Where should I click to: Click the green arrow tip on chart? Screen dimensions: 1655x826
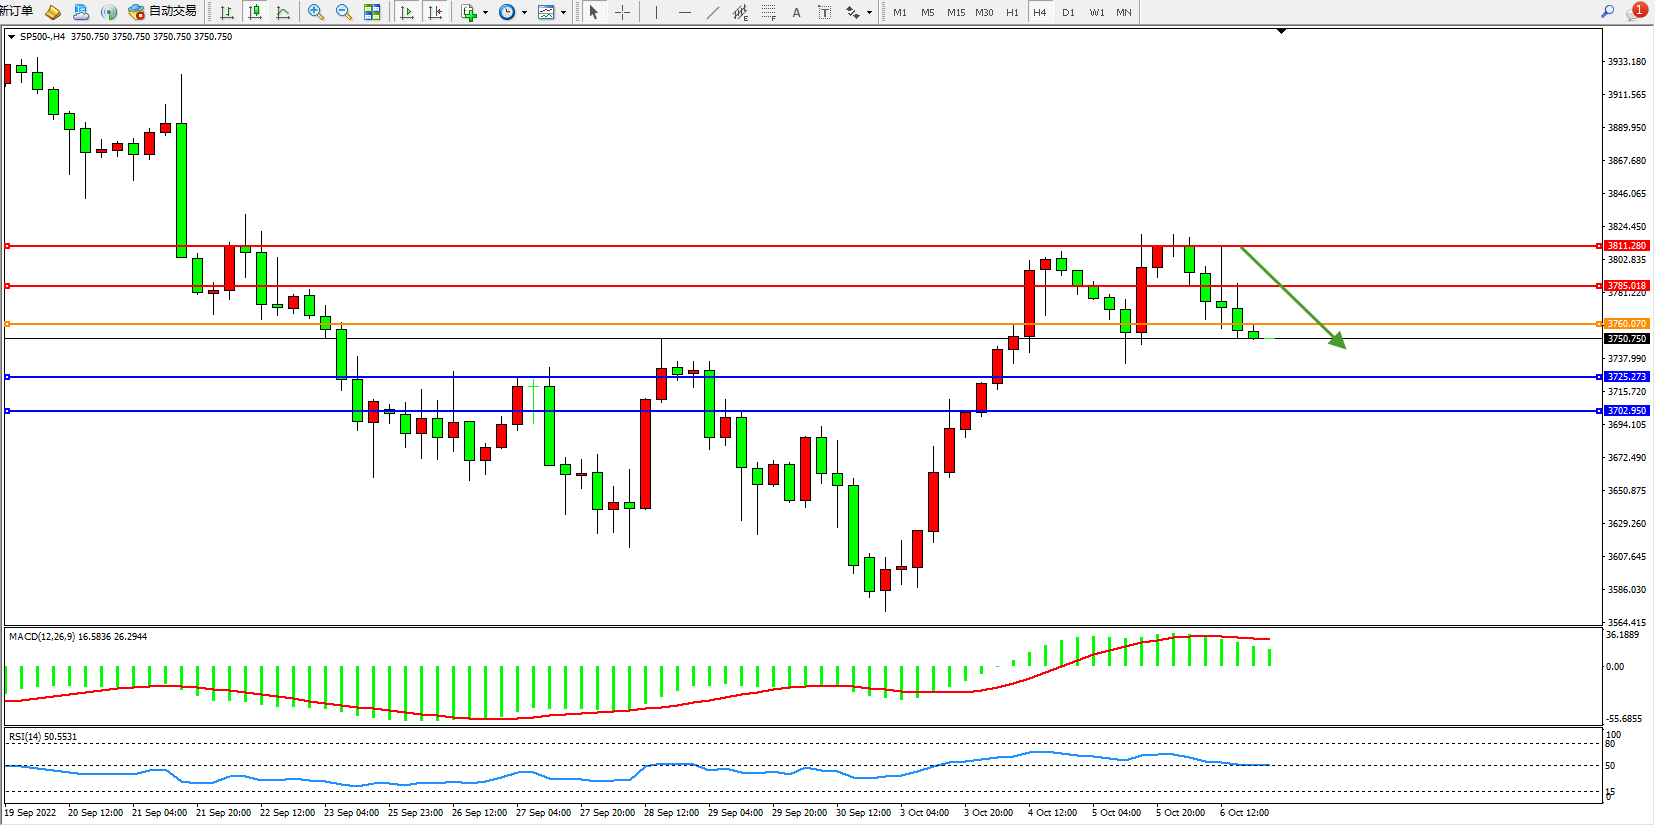[1343, 346]
